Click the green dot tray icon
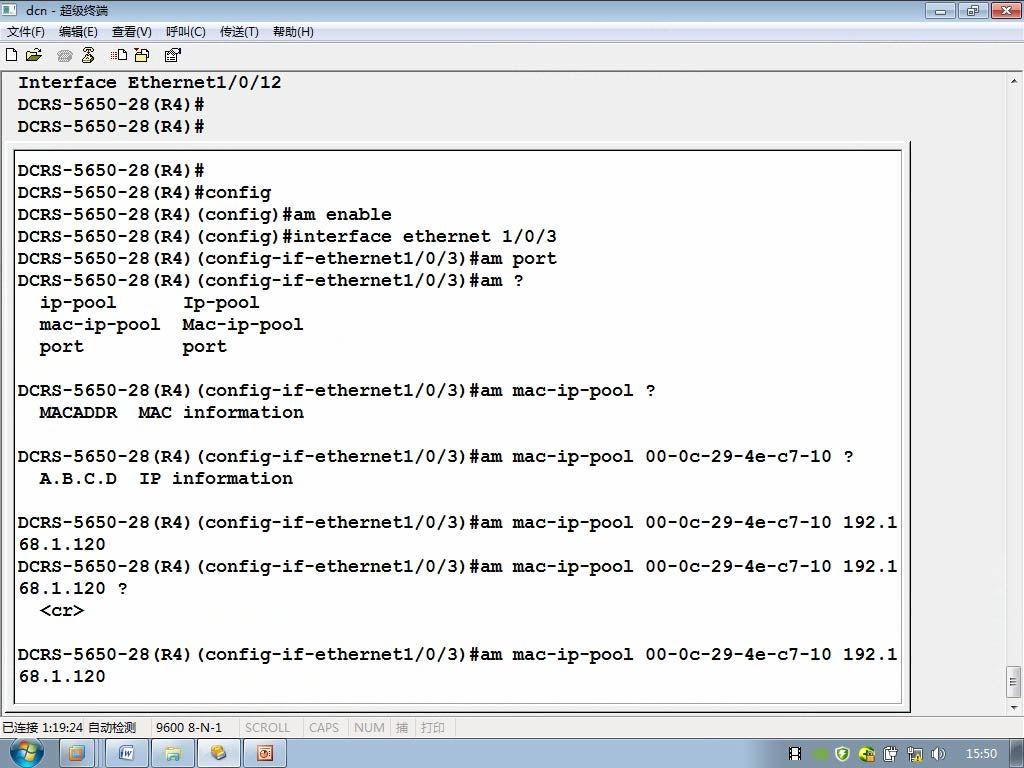Image resolution: width=1024 pixels, height=768 pixels. [x=820, y=754]
